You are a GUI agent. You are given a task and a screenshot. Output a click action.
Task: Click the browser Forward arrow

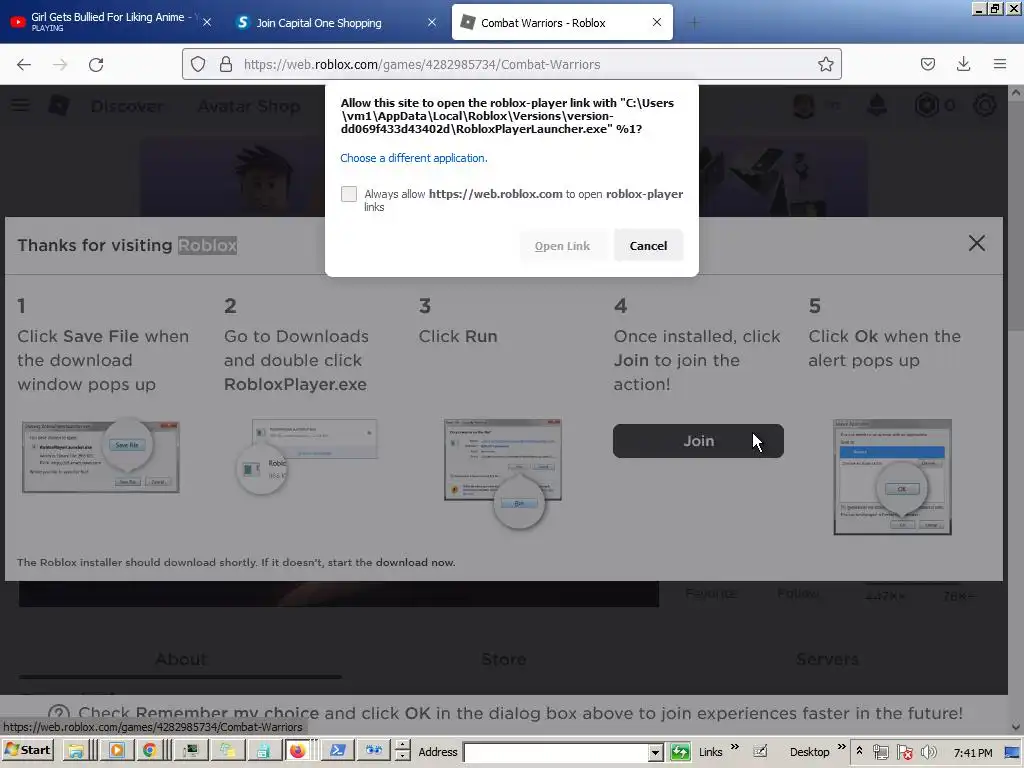[60, 64]
